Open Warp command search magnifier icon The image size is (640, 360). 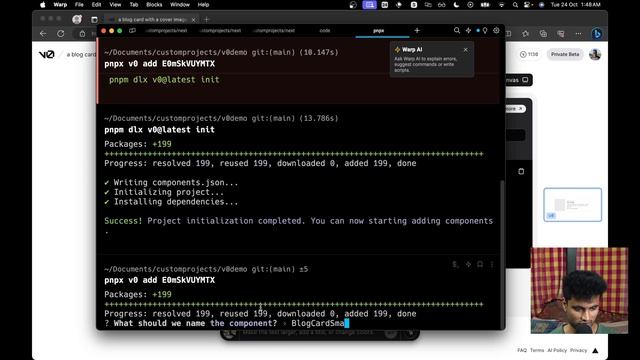pyautogui.click(x=457, y=30)
